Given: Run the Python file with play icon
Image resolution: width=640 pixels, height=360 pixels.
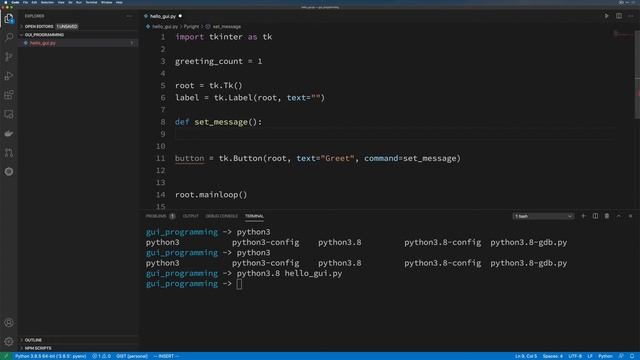Looking at the screenshot, I should 607,16.
